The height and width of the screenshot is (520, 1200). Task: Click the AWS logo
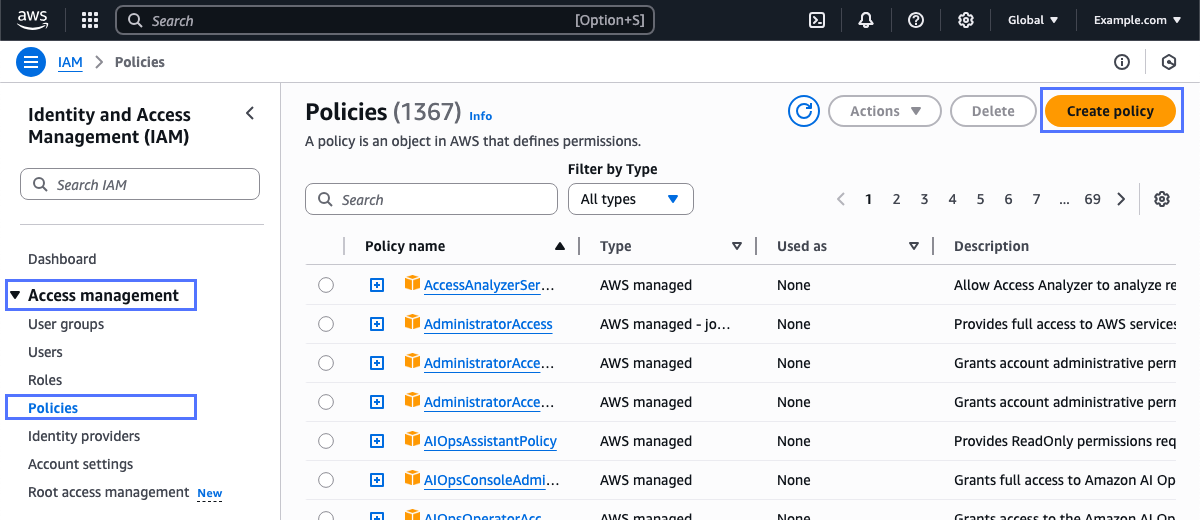pos(32,19)
